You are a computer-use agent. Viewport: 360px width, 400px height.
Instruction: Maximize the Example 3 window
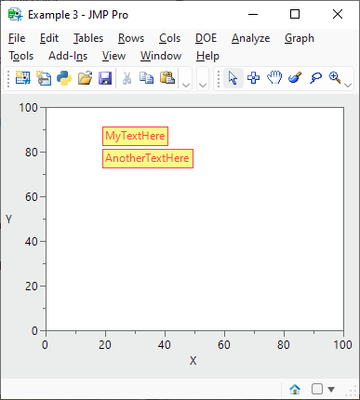(x=295, y=14)
